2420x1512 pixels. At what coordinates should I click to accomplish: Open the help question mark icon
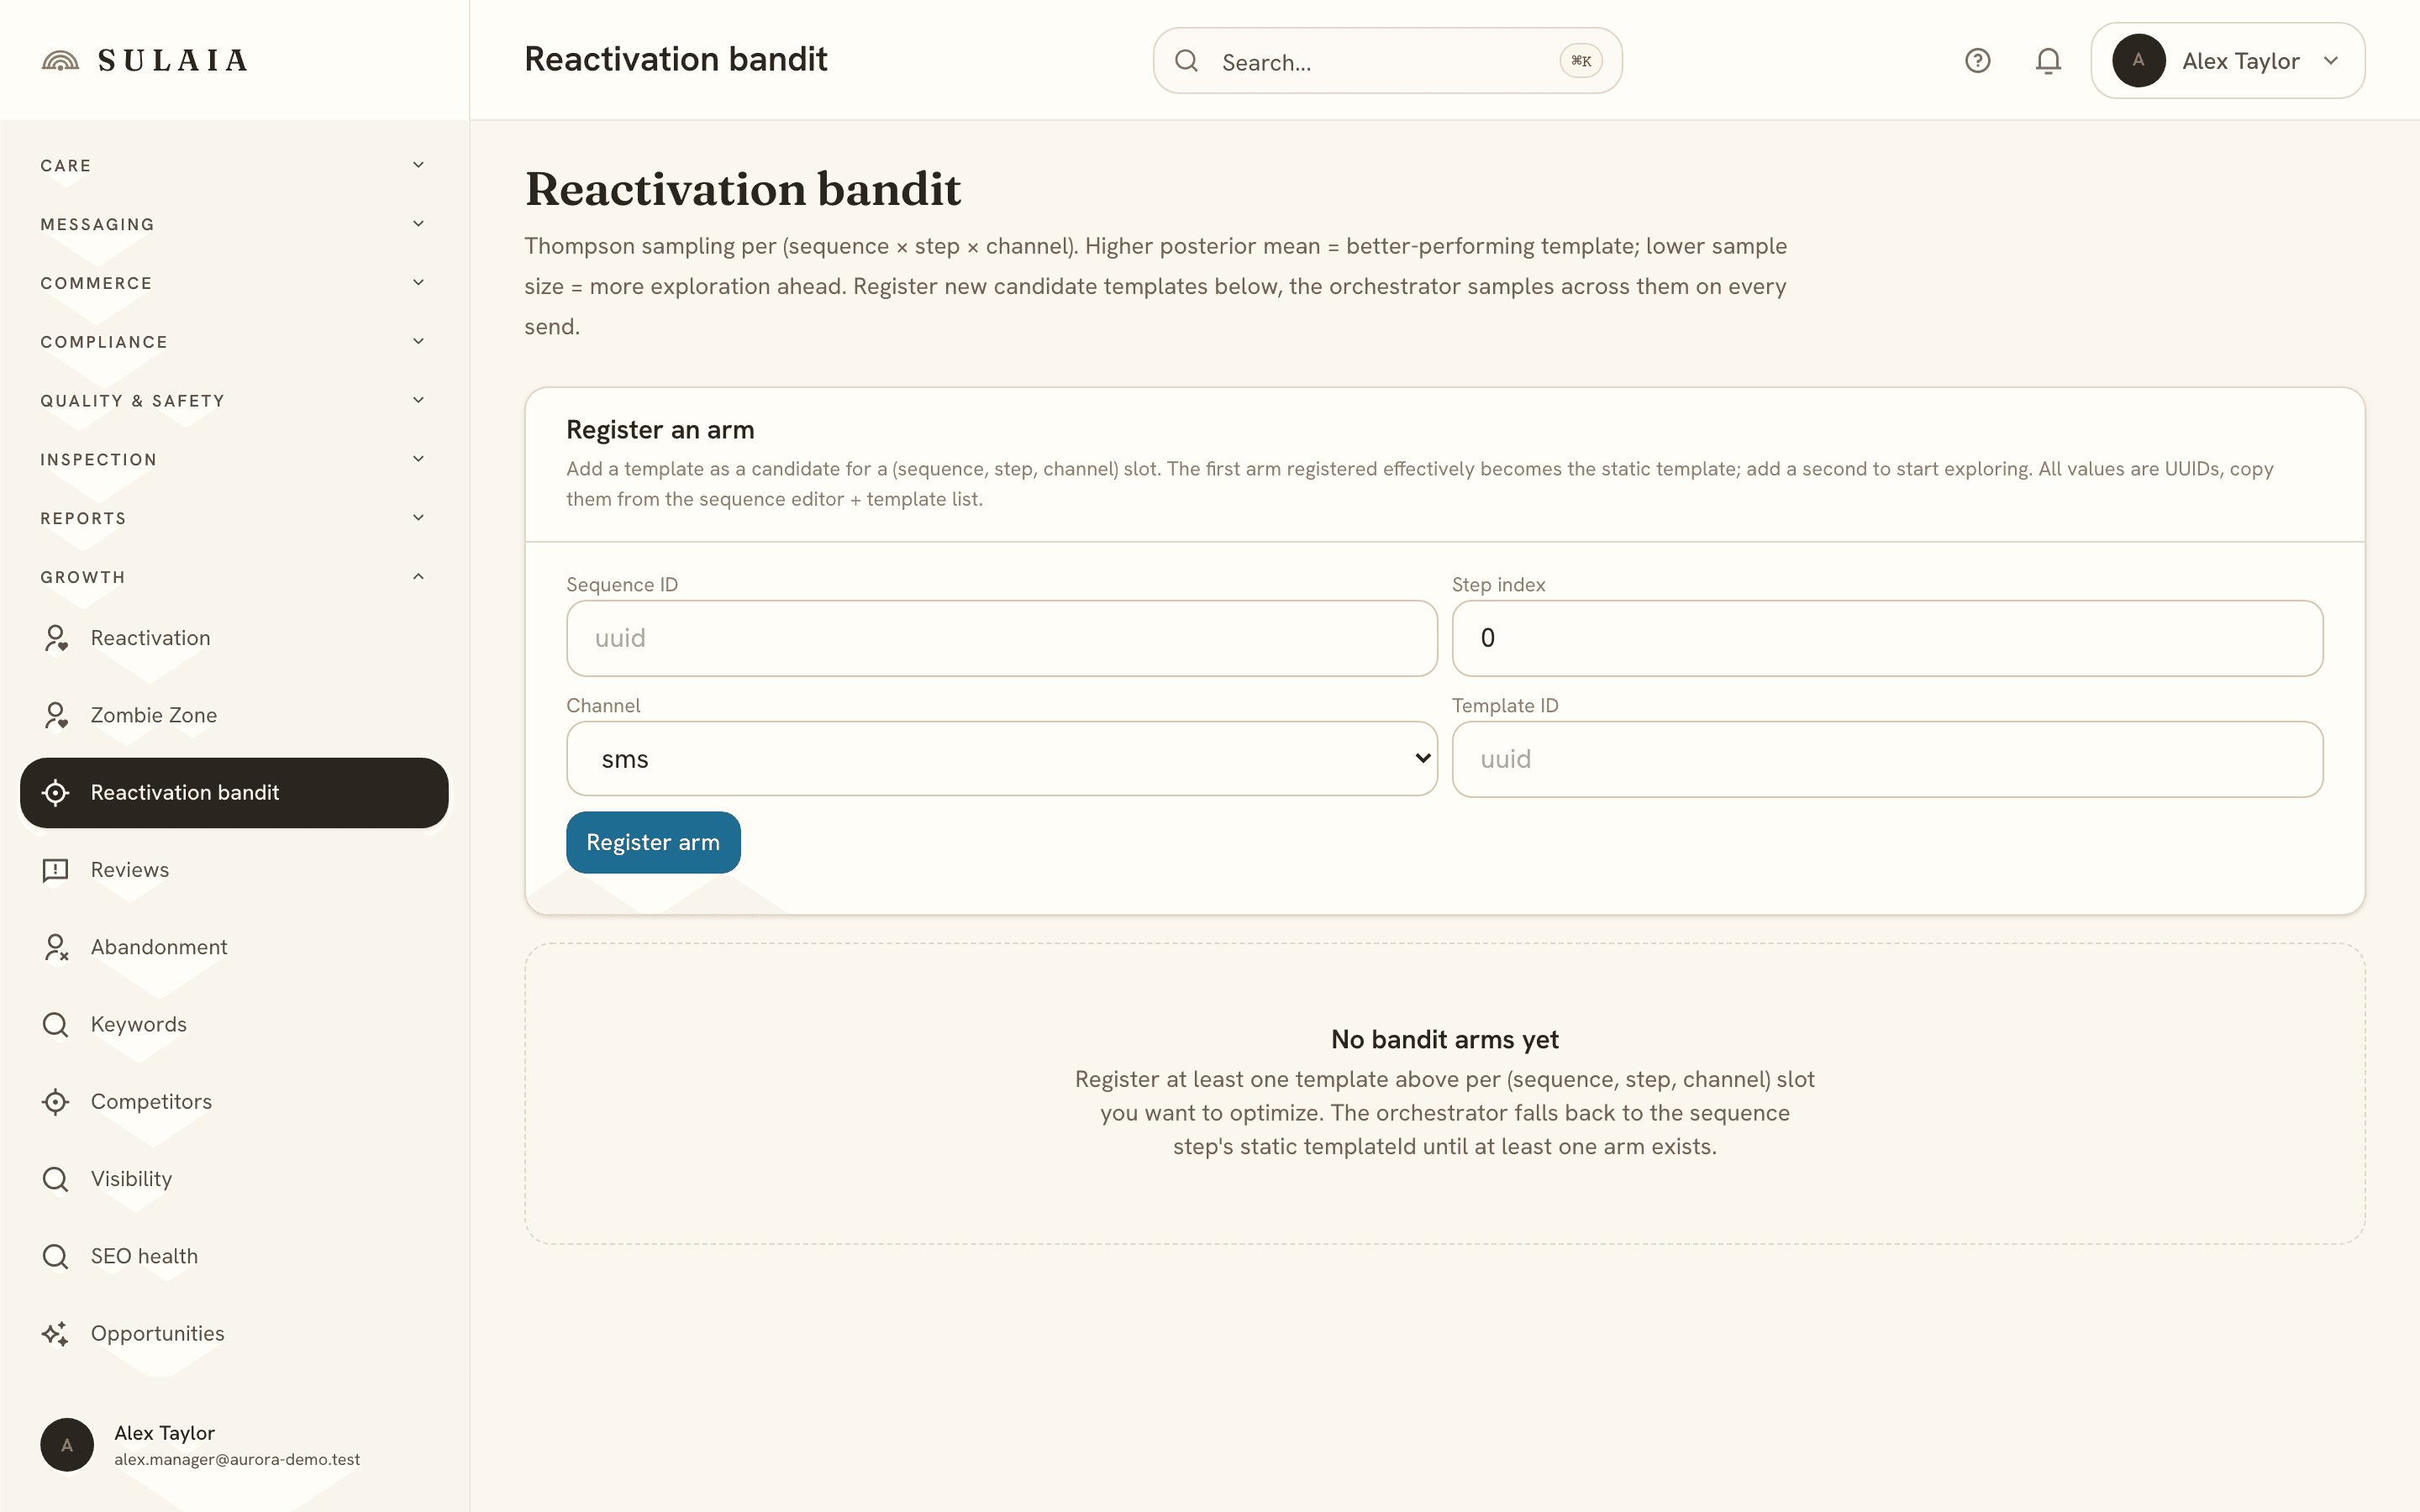pyautogui.click(x=1977, y=61)
